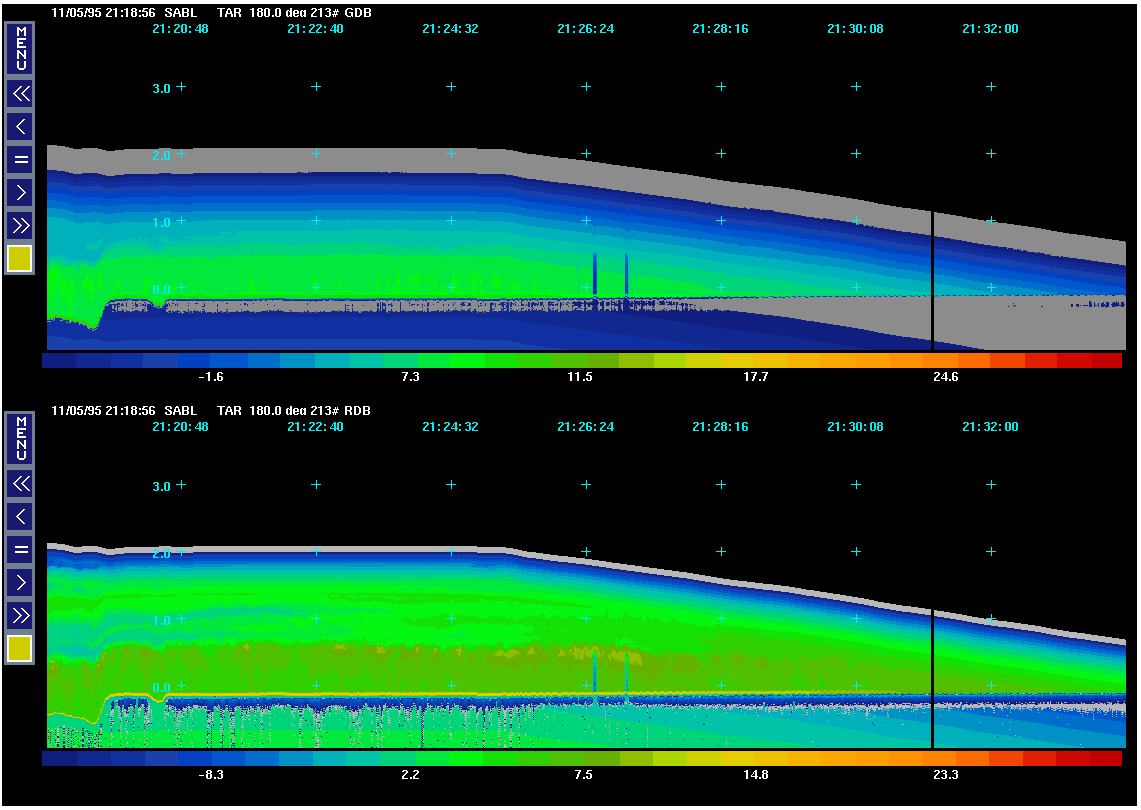Click the single-right arrow in the bottom RDB panel
Viewport: 1141px width, 810px height.
pyautogui.click(x=20, y=582)
